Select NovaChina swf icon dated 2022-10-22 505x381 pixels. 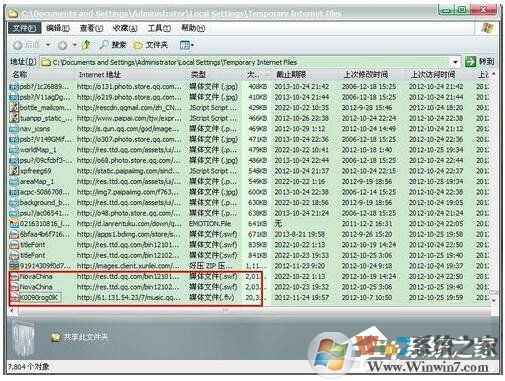[14, 276]
